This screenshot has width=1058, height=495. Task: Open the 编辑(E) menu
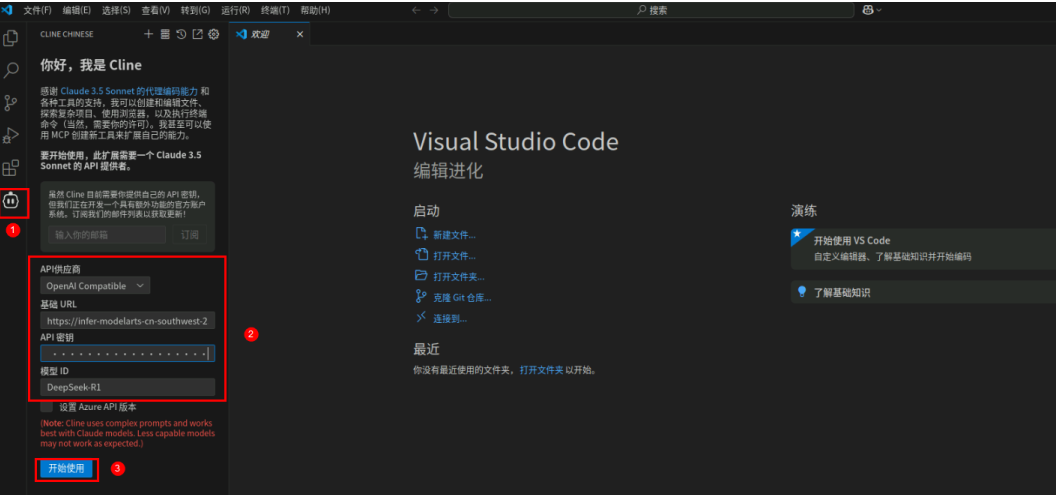click(77, 10)
